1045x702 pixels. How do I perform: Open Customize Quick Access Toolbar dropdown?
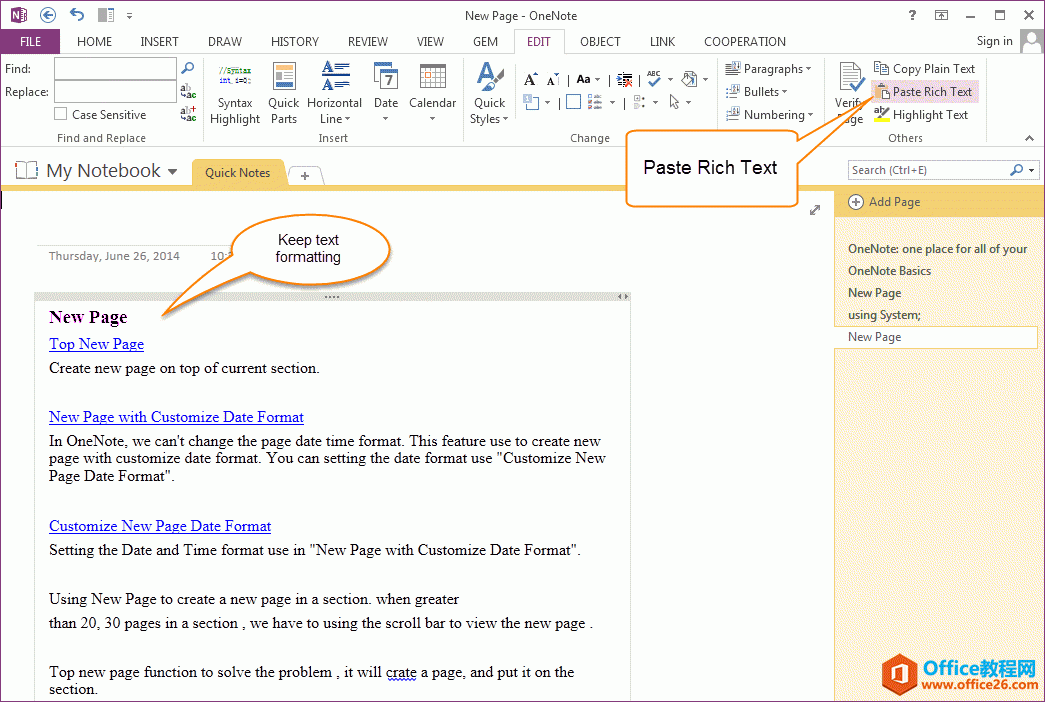pos(129,15)
